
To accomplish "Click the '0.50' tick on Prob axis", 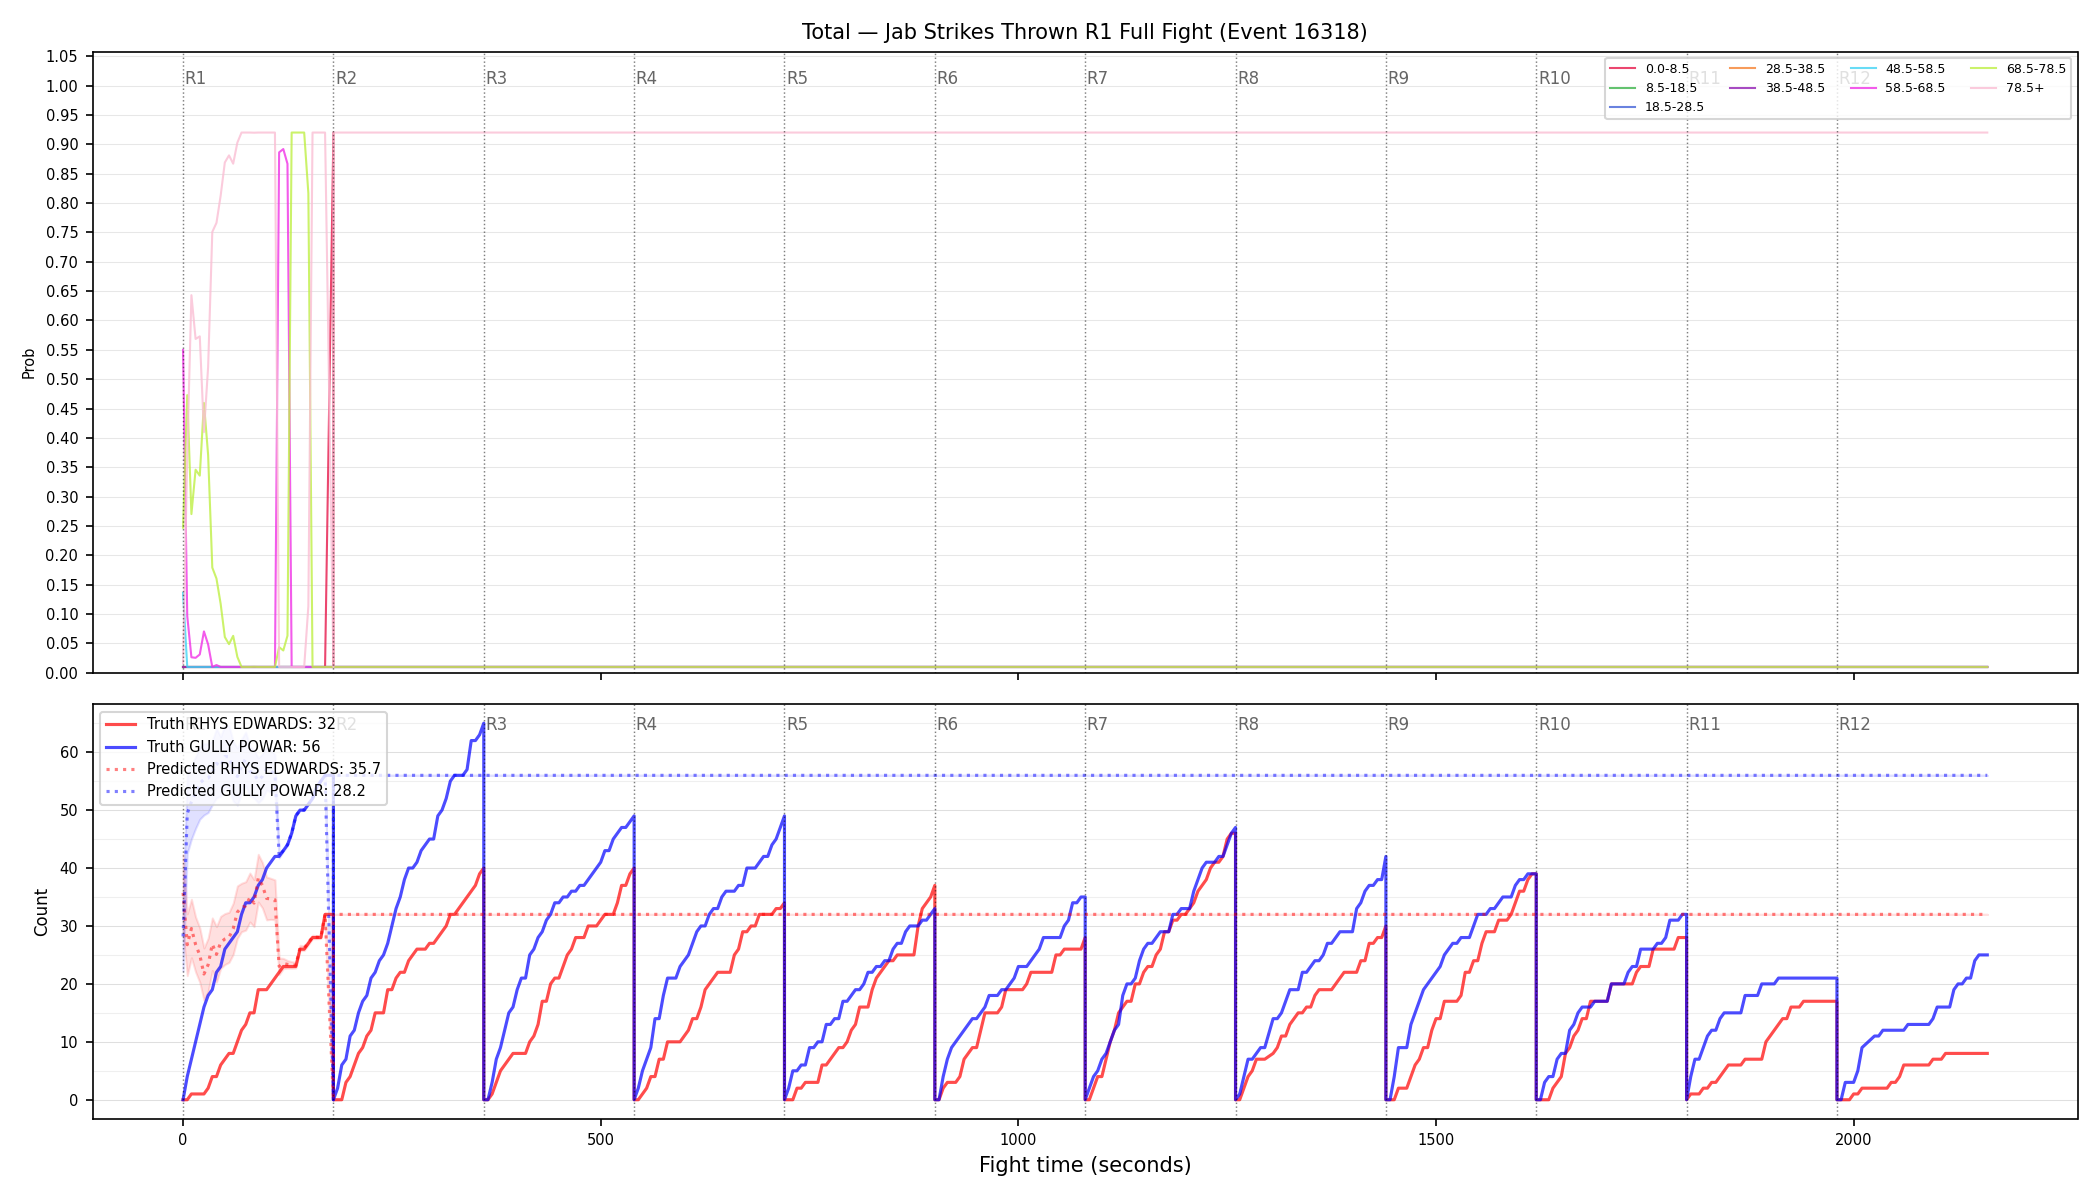I will click(x=62, y=379).
